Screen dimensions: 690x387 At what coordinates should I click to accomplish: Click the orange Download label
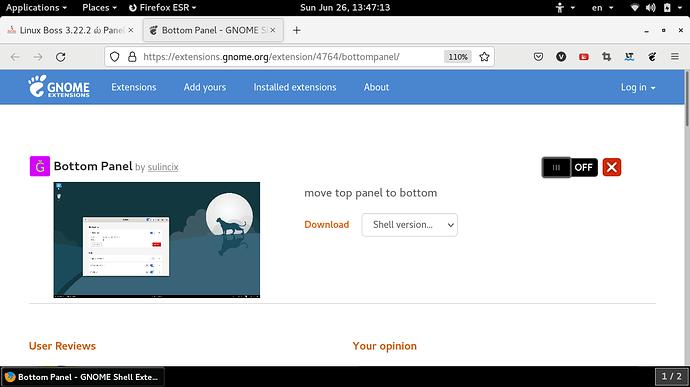(327, 225)
